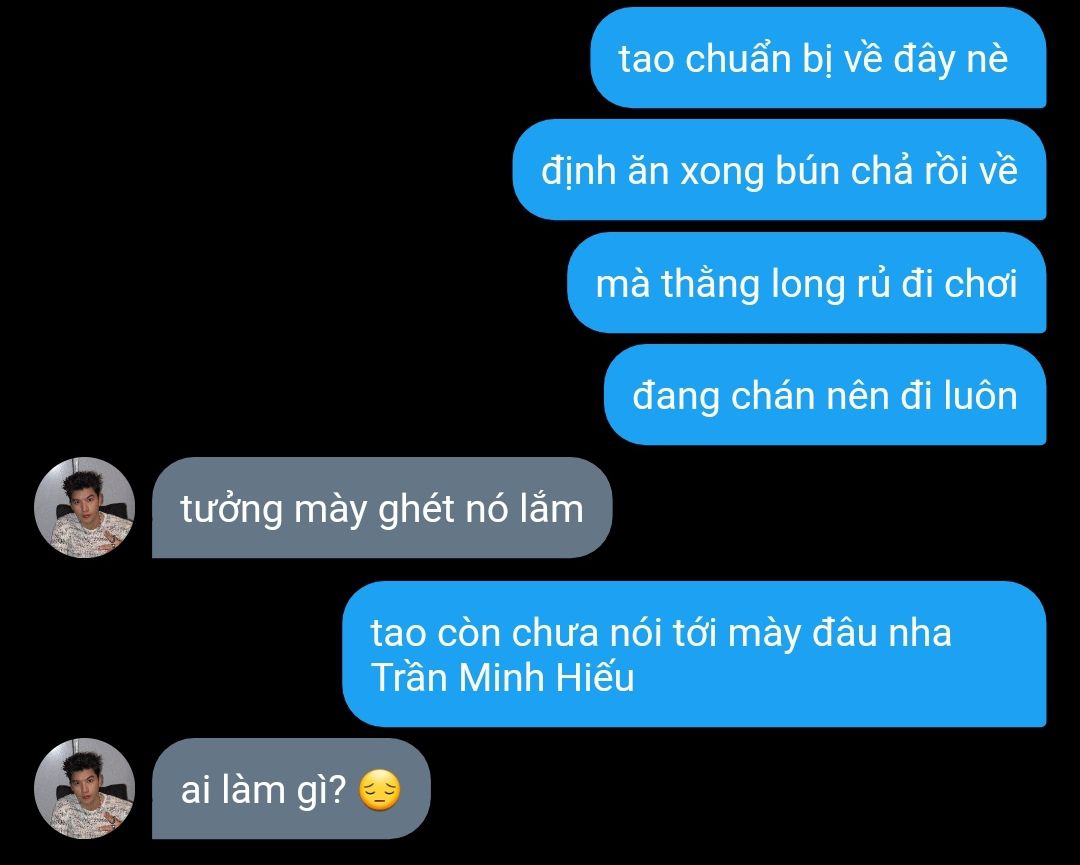1080x865 pixels.
Task: Select the message 'mà thằng long rủ đi chơi'
Action: click(807, 282)
